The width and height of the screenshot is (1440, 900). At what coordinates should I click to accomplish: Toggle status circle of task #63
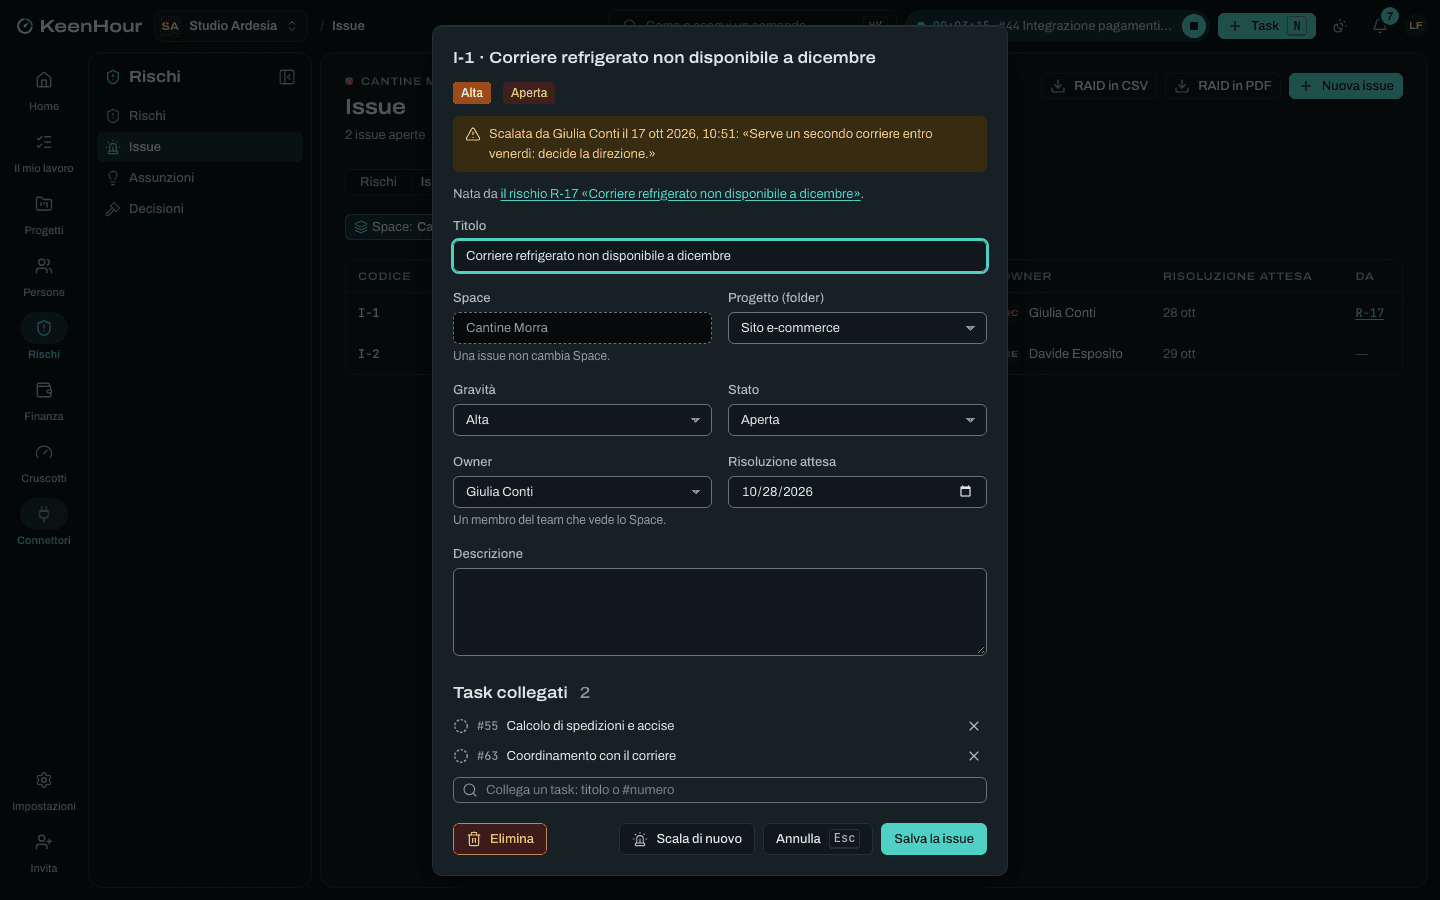[x=461, y=756]
